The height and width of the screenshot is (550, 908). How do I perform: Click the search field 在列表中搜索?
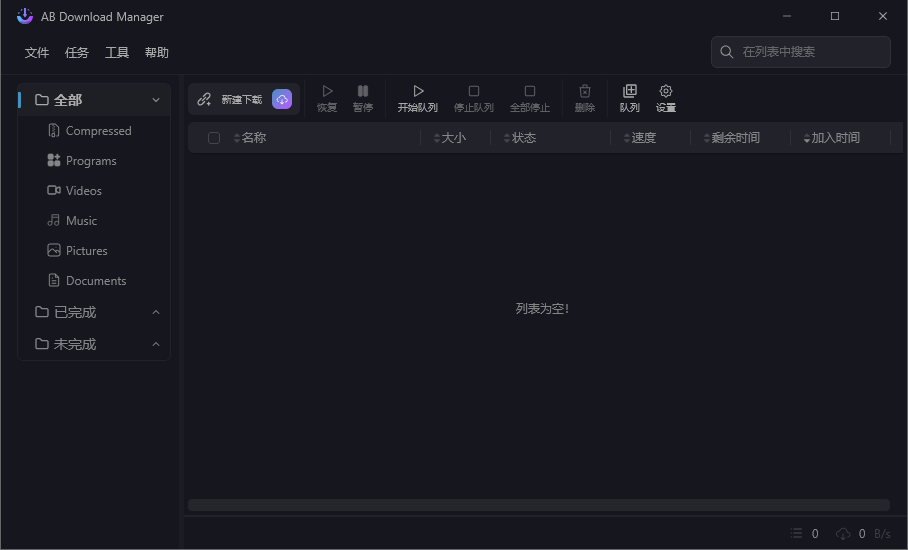(810, 52)
